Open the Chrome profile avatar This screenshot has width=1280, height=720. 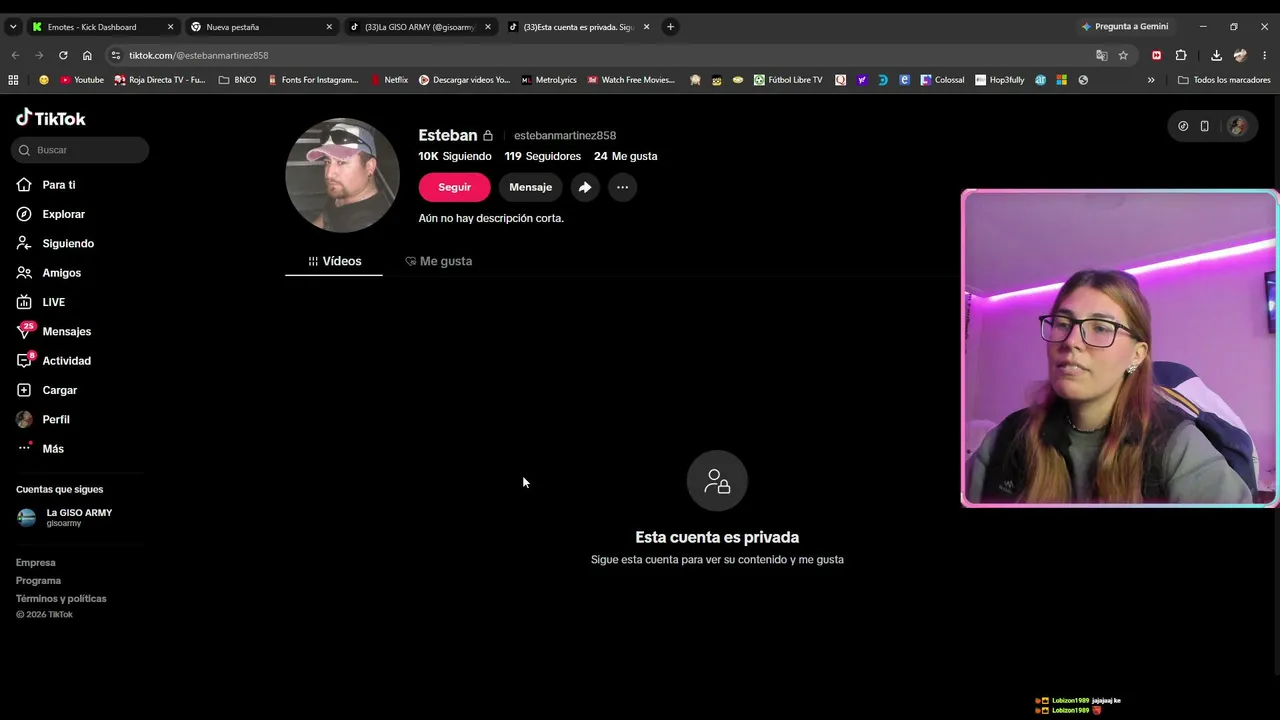click(x=1241, y=55)
